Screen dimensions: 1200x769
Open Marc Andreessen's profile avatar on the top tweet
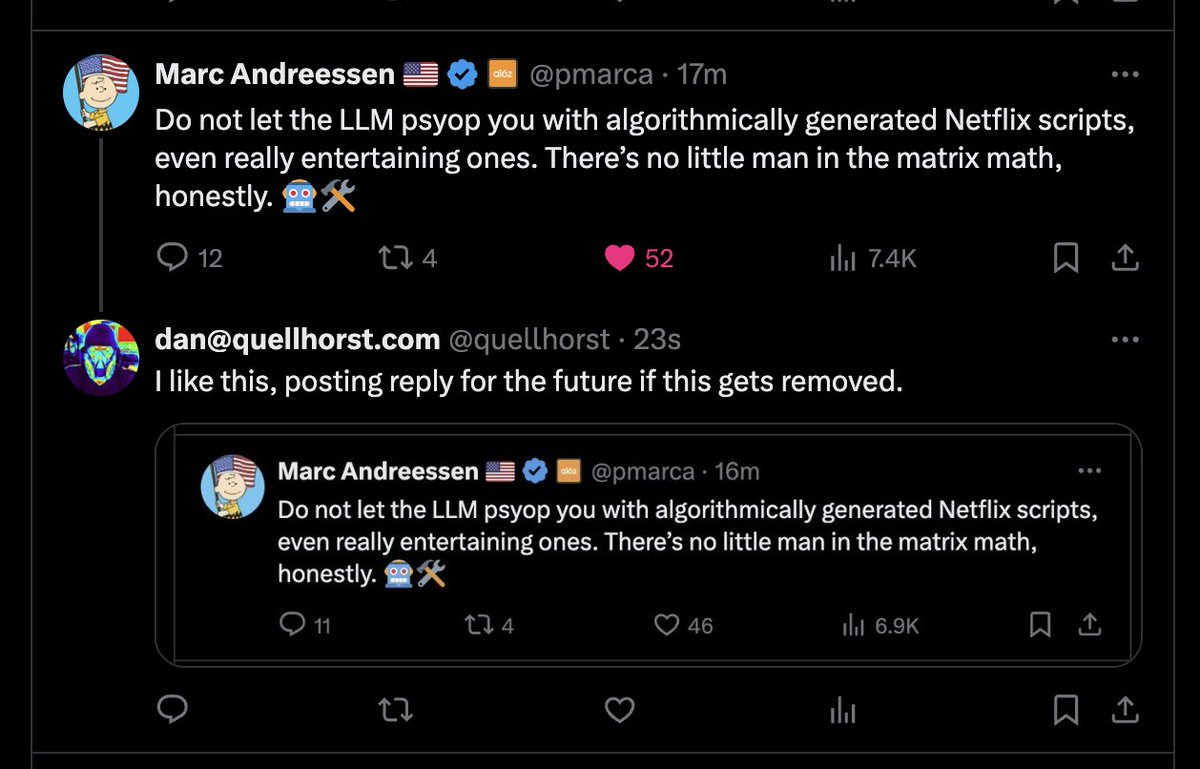point(101,92)
